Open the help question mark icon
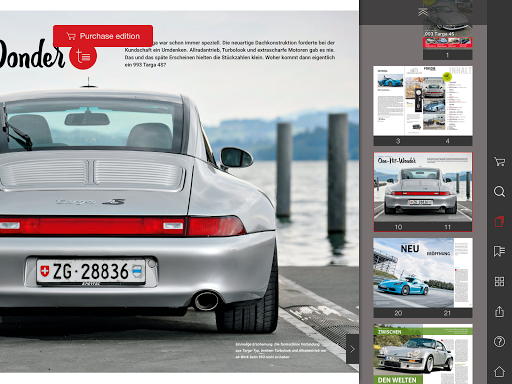512x384 pixels. (x=499, y=341)
